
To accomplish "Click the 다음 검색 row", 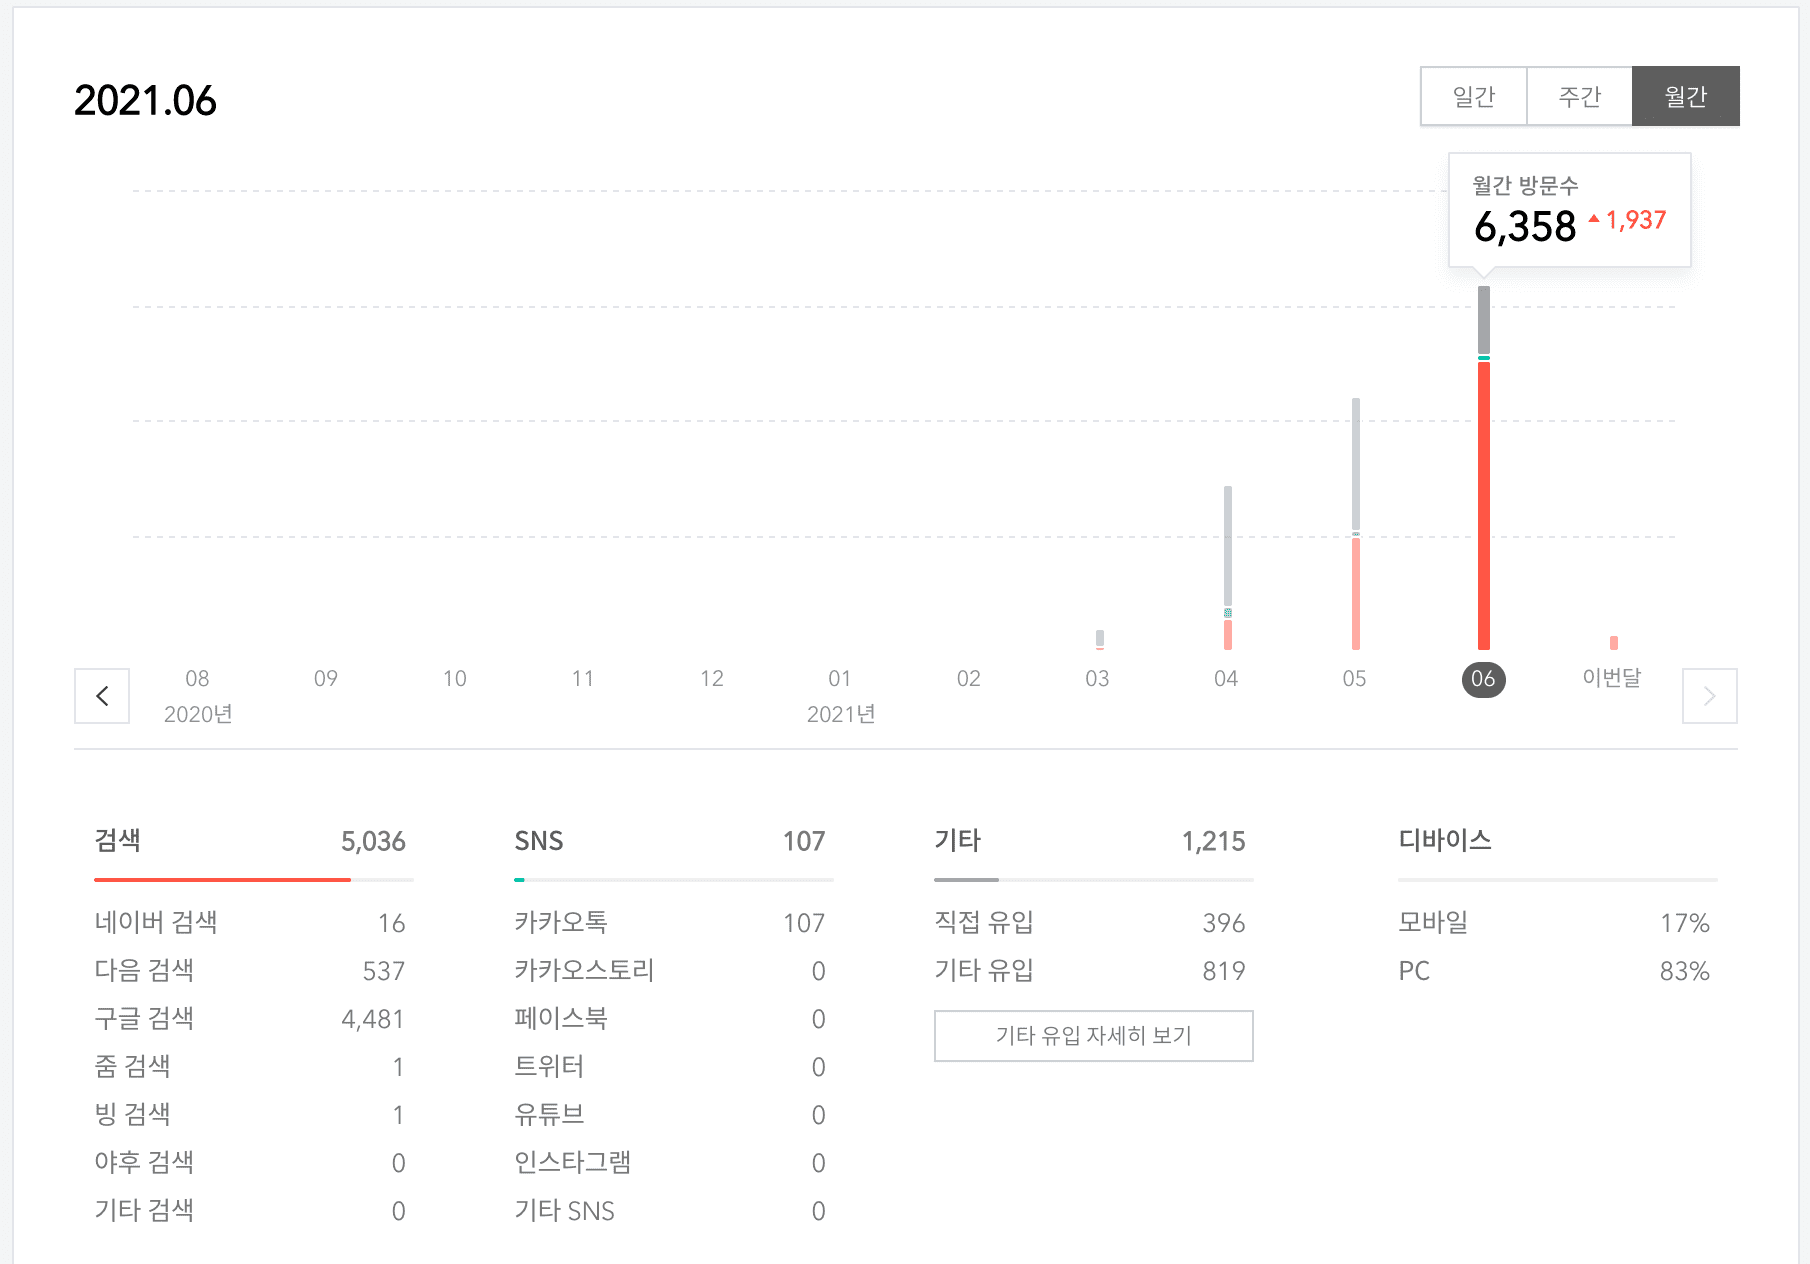I will [250, 970].
